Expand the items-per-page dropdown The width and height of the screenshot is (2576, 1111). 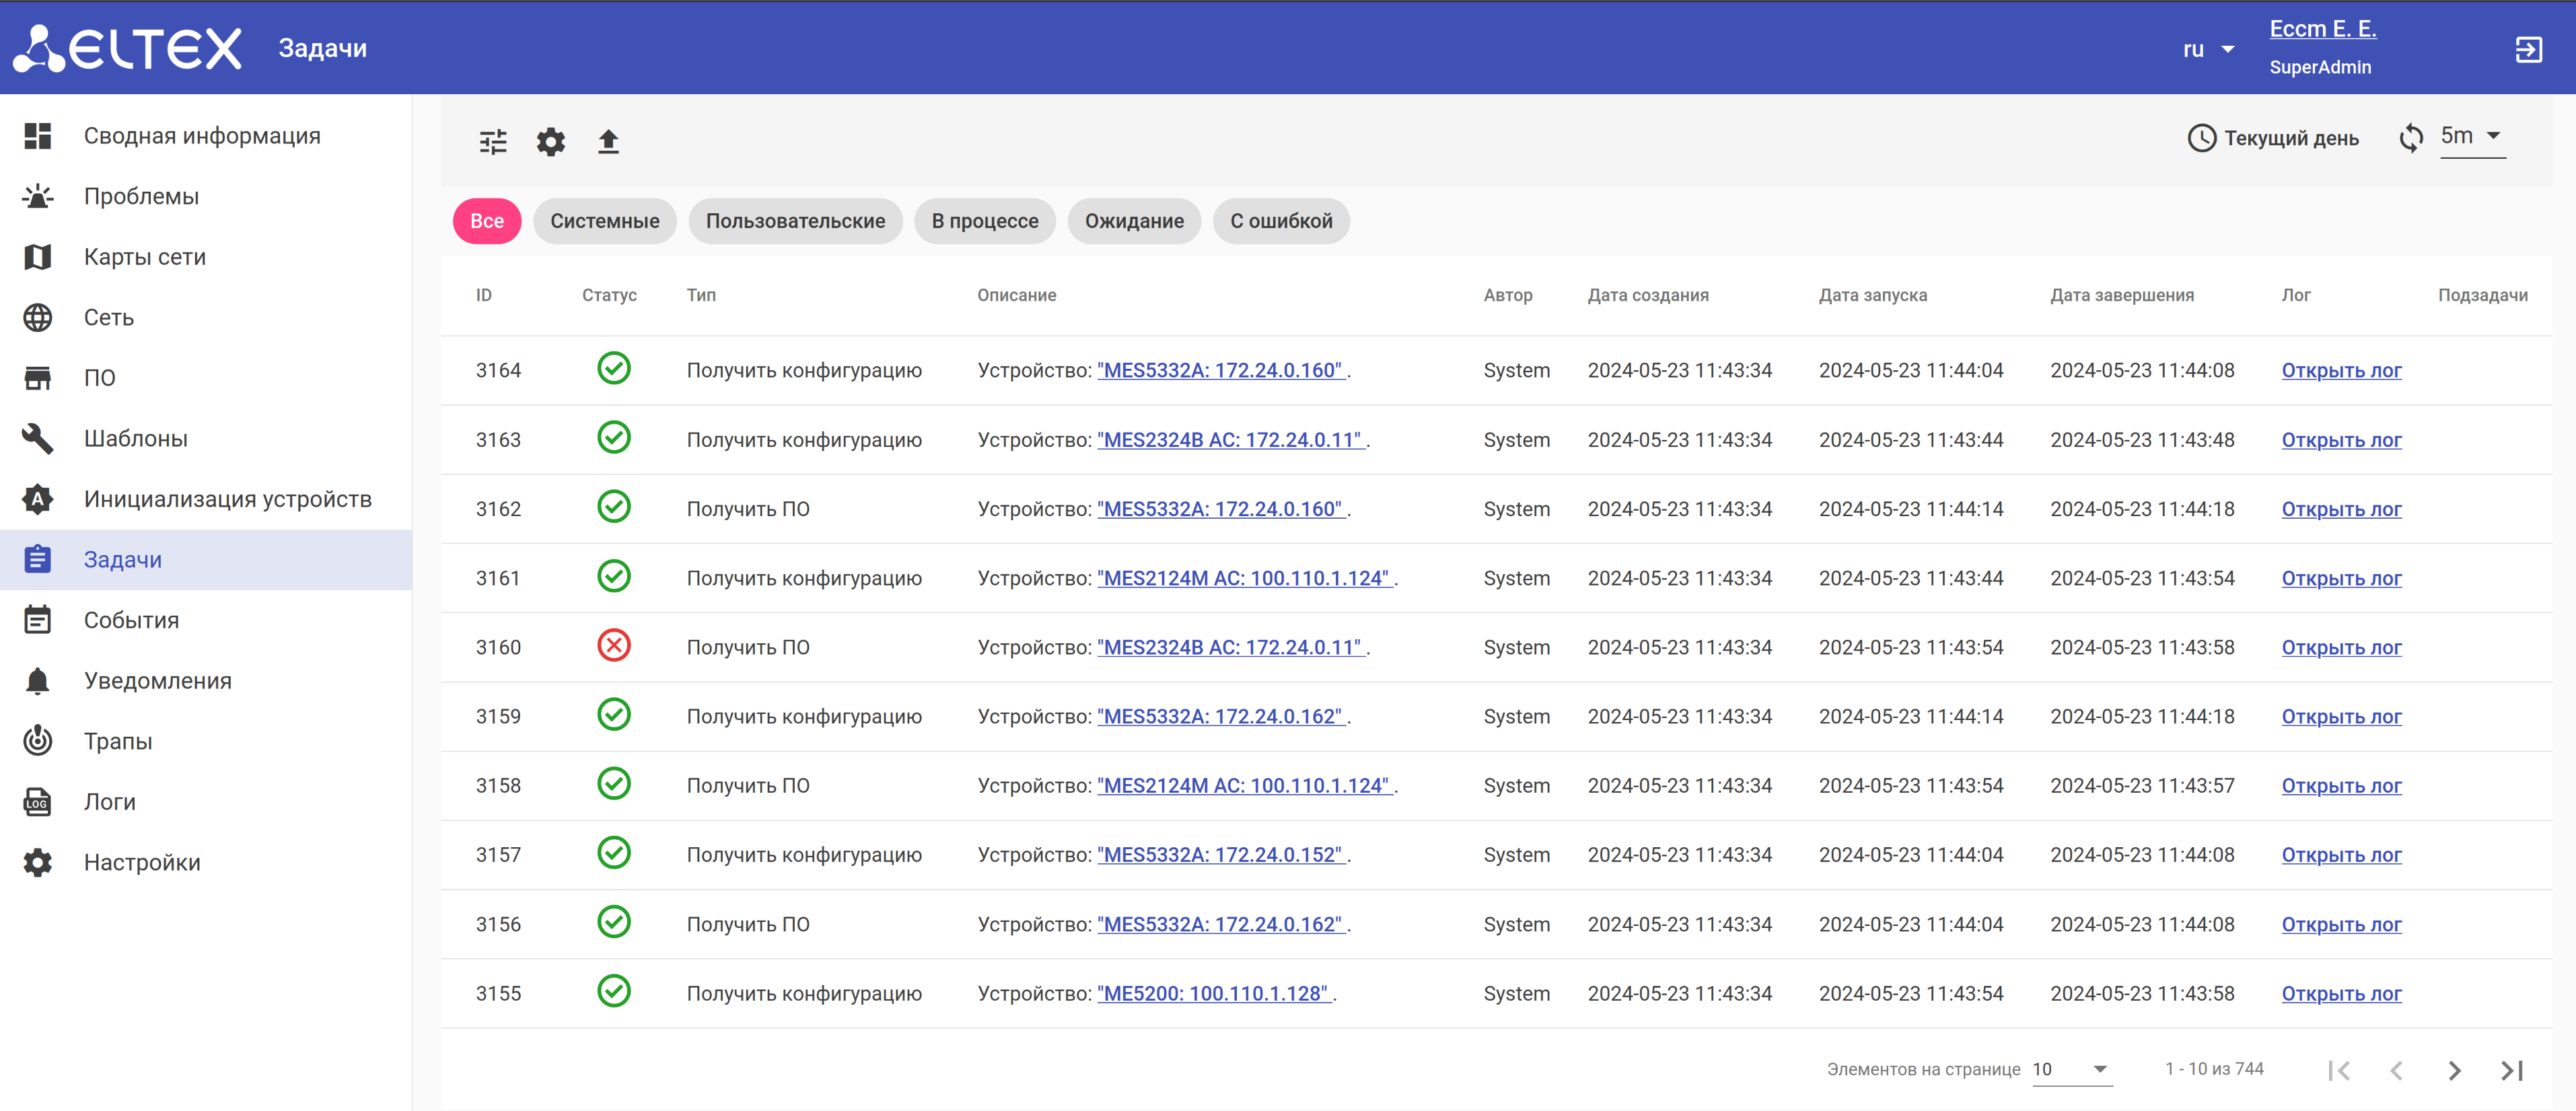coord(2071,1069)
